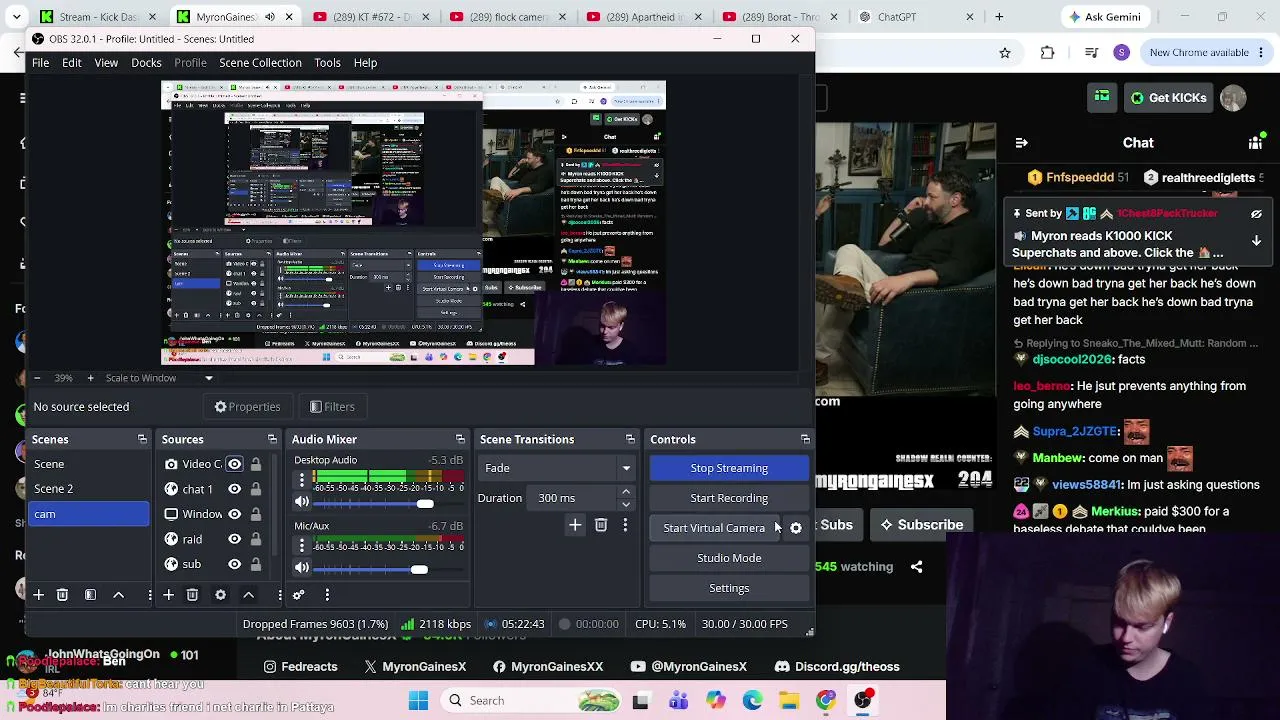The image size is (1280, 720).
Task: Zoom in preview with plus icon
Action: pos(90,378)
